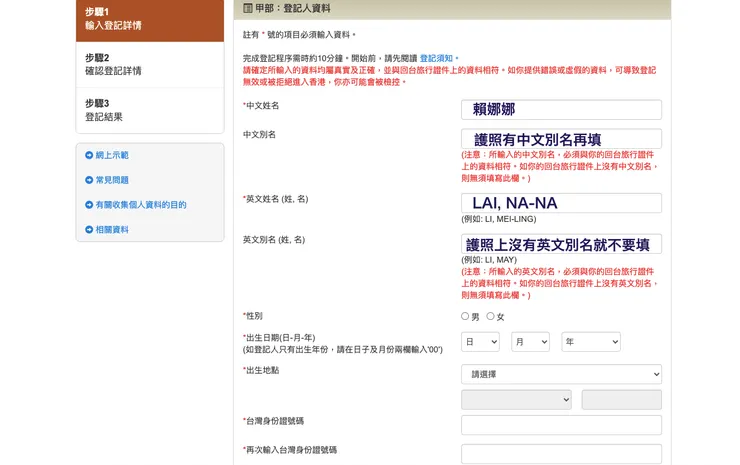Open the 年 birth year dropdown
This screenshot has height=465, width=740.
pos(591,342)
